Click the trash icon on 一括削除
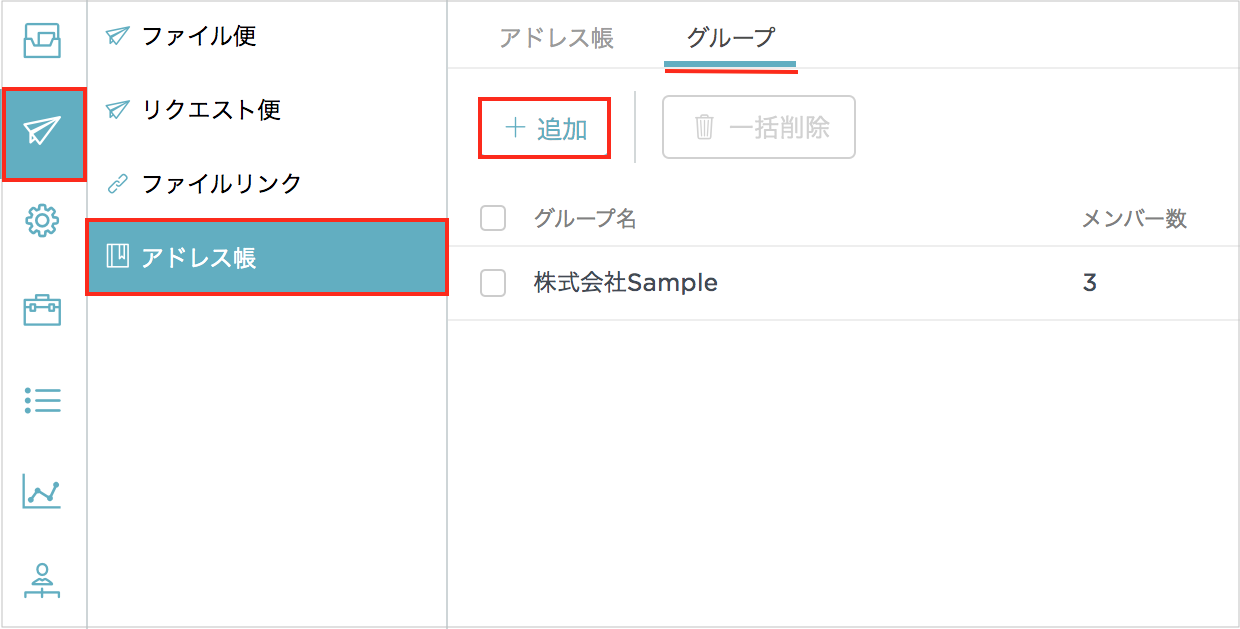This screenshot has width=1240, height=629. click(705, 128)
